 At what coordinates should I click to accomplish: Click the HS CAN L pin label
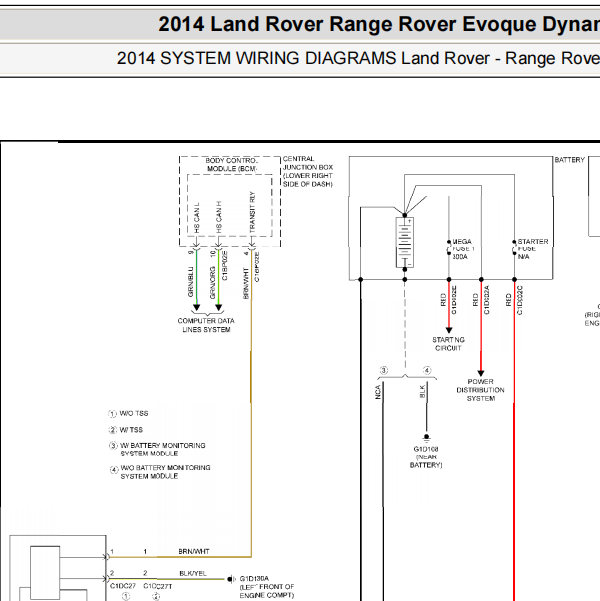pyautogui.click(x=197, y=218)
